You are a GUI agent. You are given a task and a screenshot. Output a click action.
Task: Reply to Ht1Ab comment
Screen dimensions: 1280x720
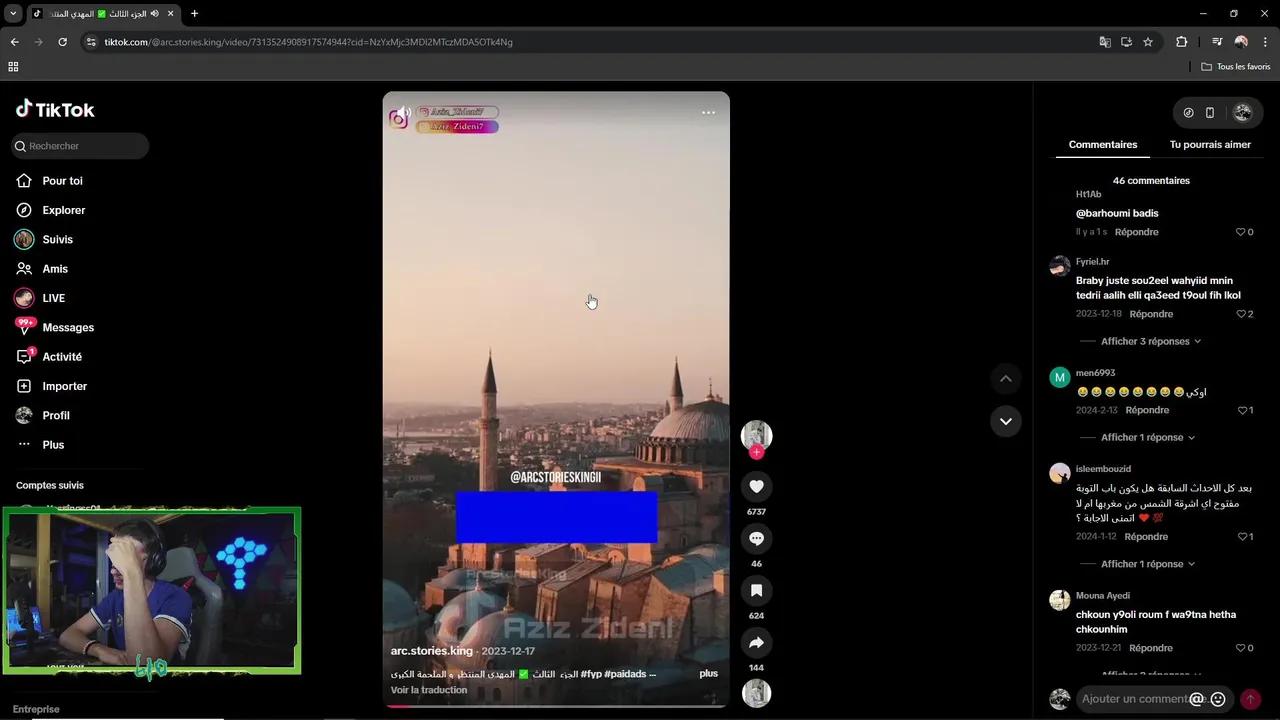point(1137,232)
